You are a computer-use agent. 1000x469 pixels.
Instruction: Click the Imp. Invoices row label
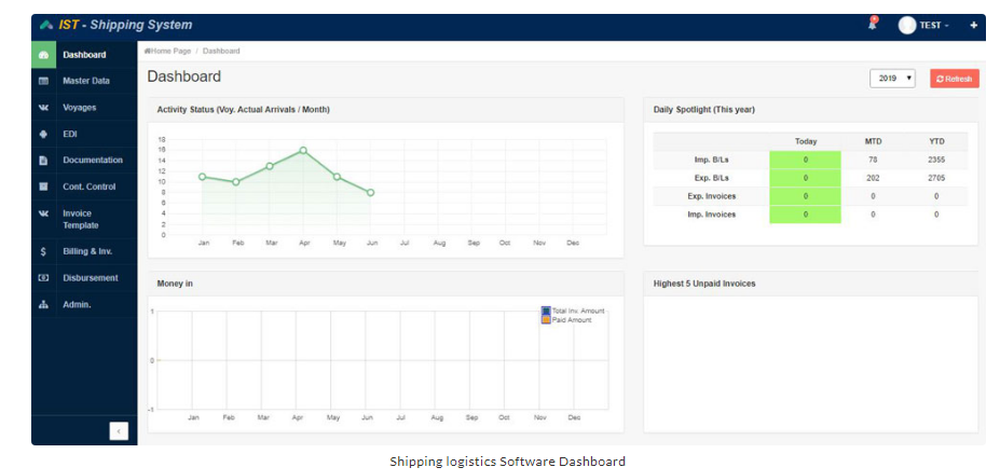pyautogui.click(x=712, y=214)
